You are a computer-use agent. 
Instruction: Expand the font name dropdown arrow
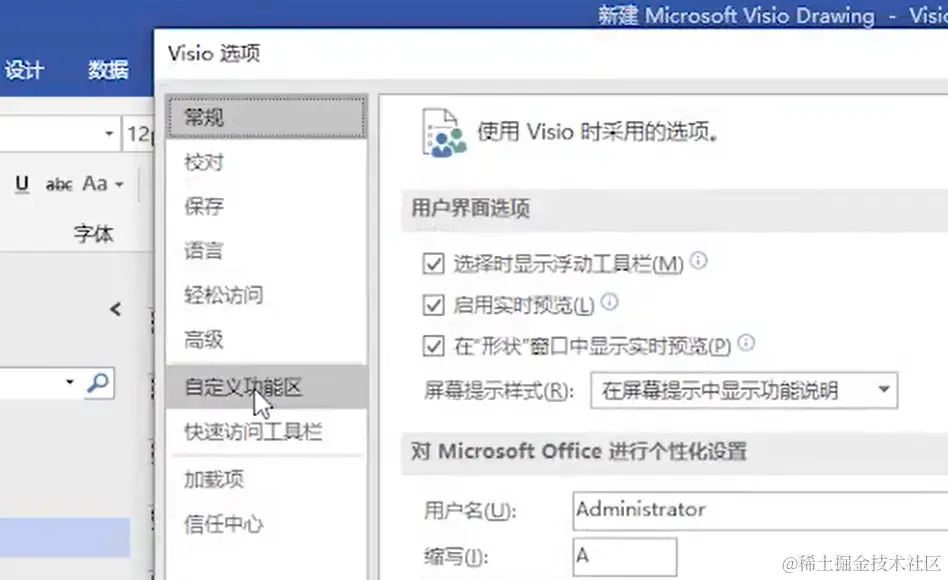tap(109, 133)
